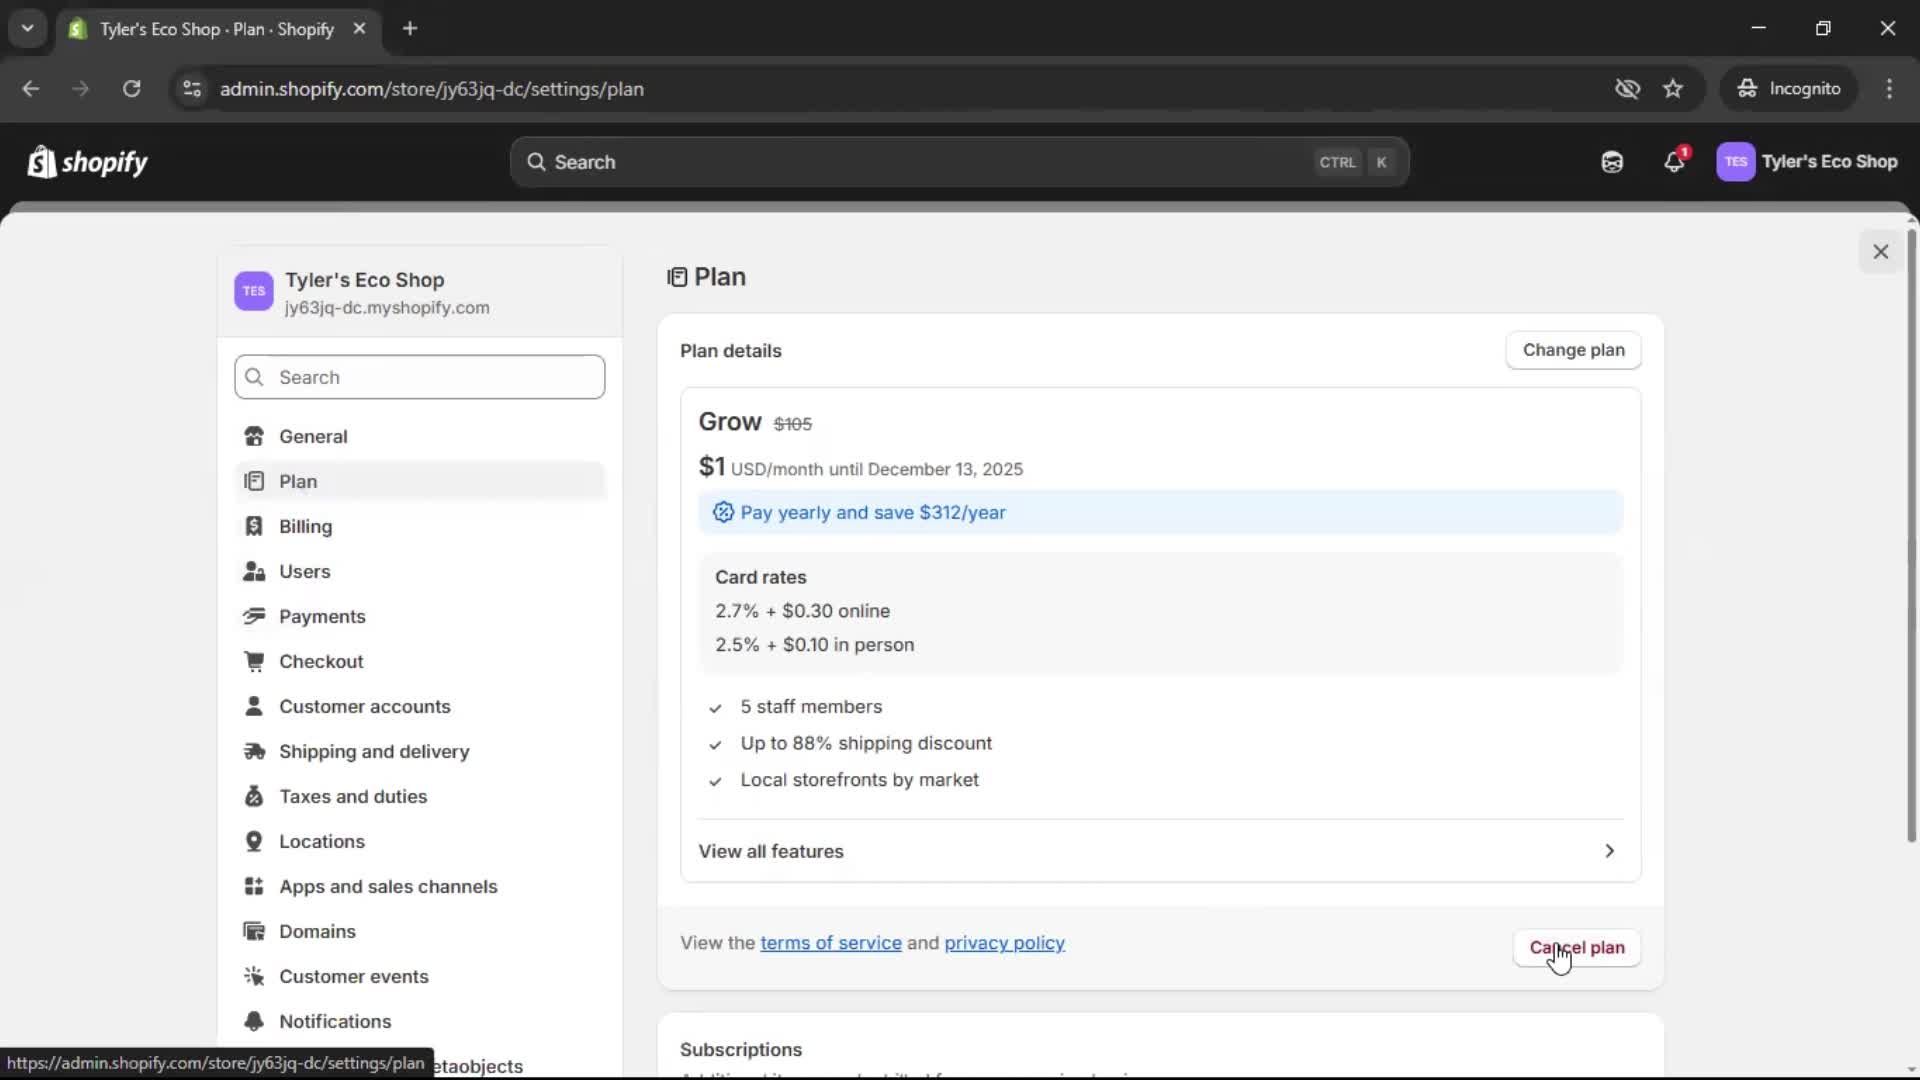1920x1080 pixels.
Task: Click the Change plan button
Action: click(1573, 350)
